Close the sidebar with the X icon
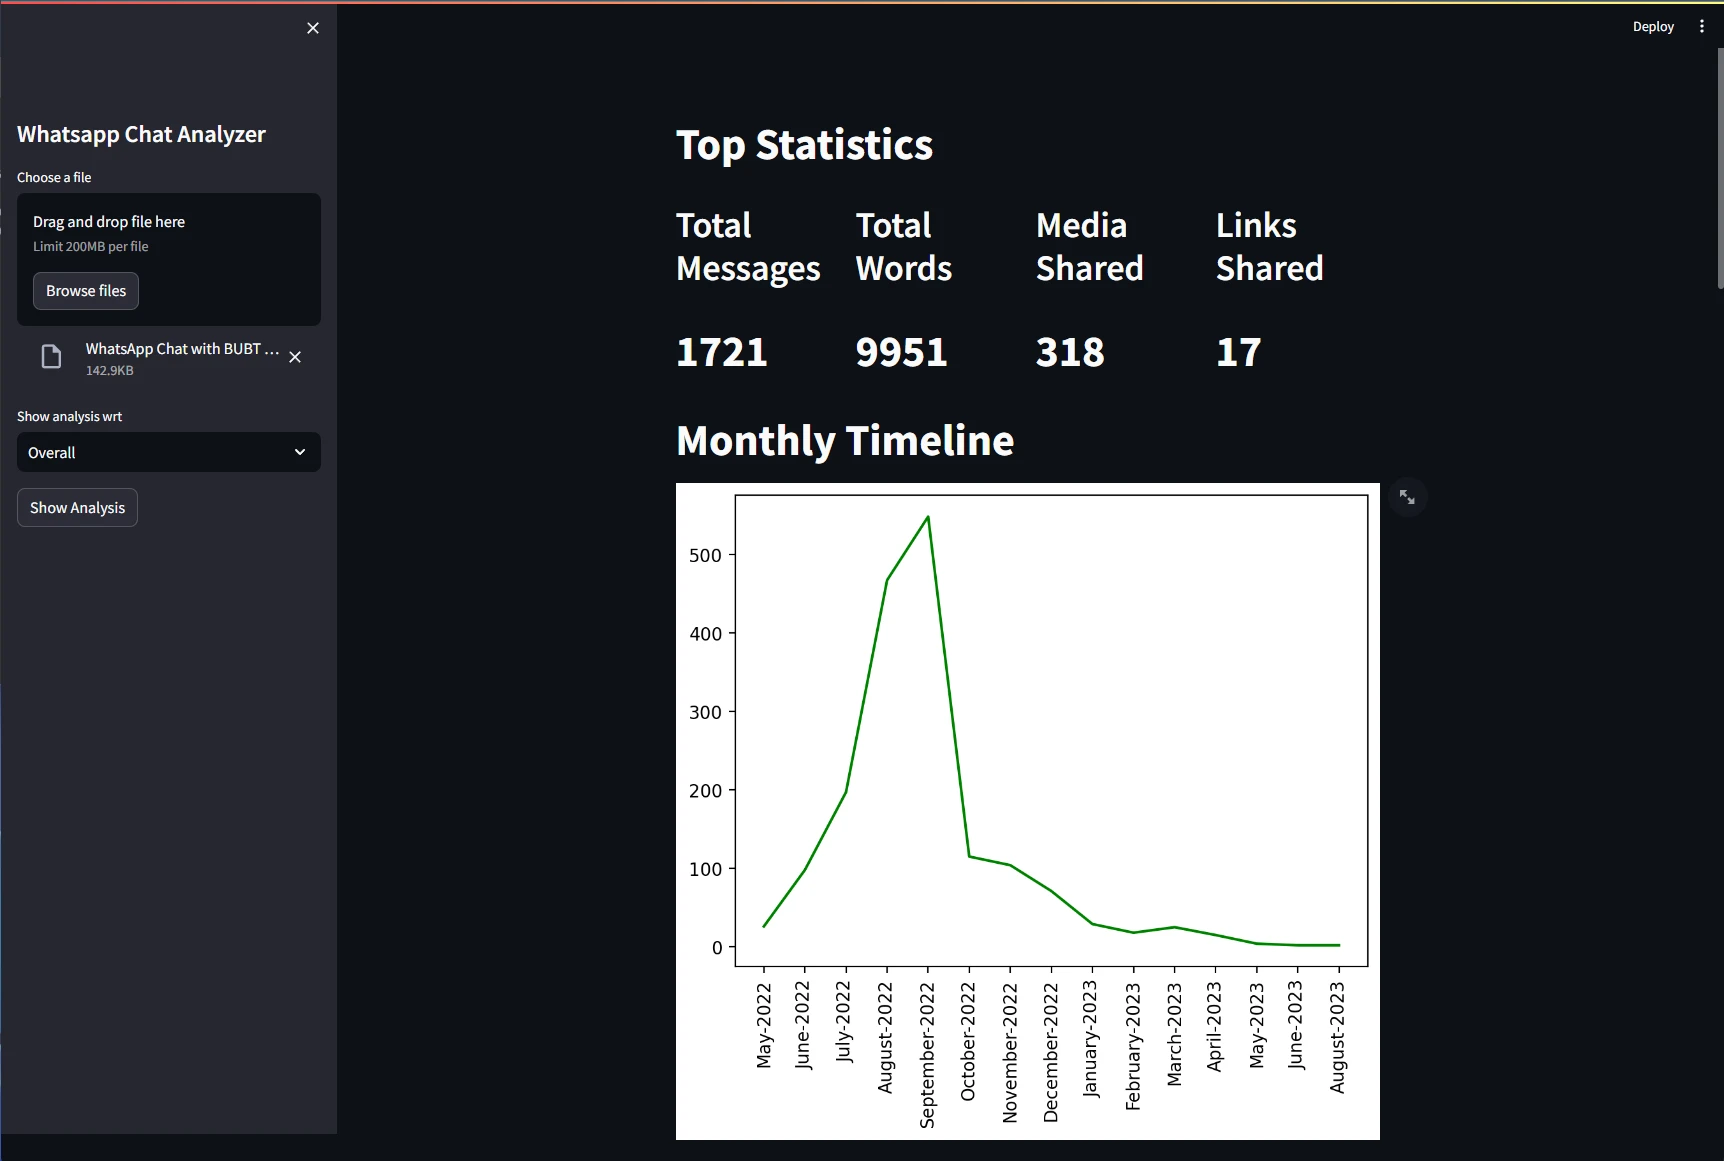The height and width of the screenshot is (1161, 1724). coord(313,28)
